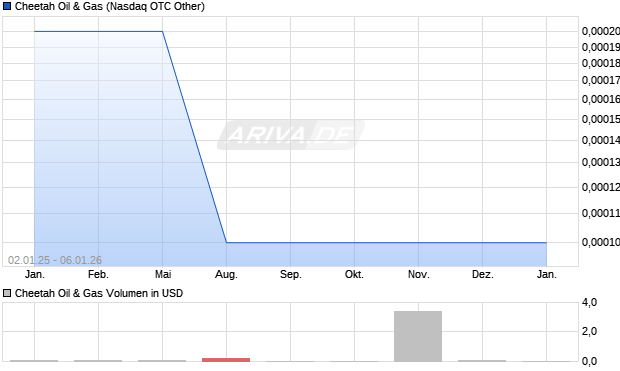Click the blue Cheetah Oil & Gas legend square

(x=7, y=6)
